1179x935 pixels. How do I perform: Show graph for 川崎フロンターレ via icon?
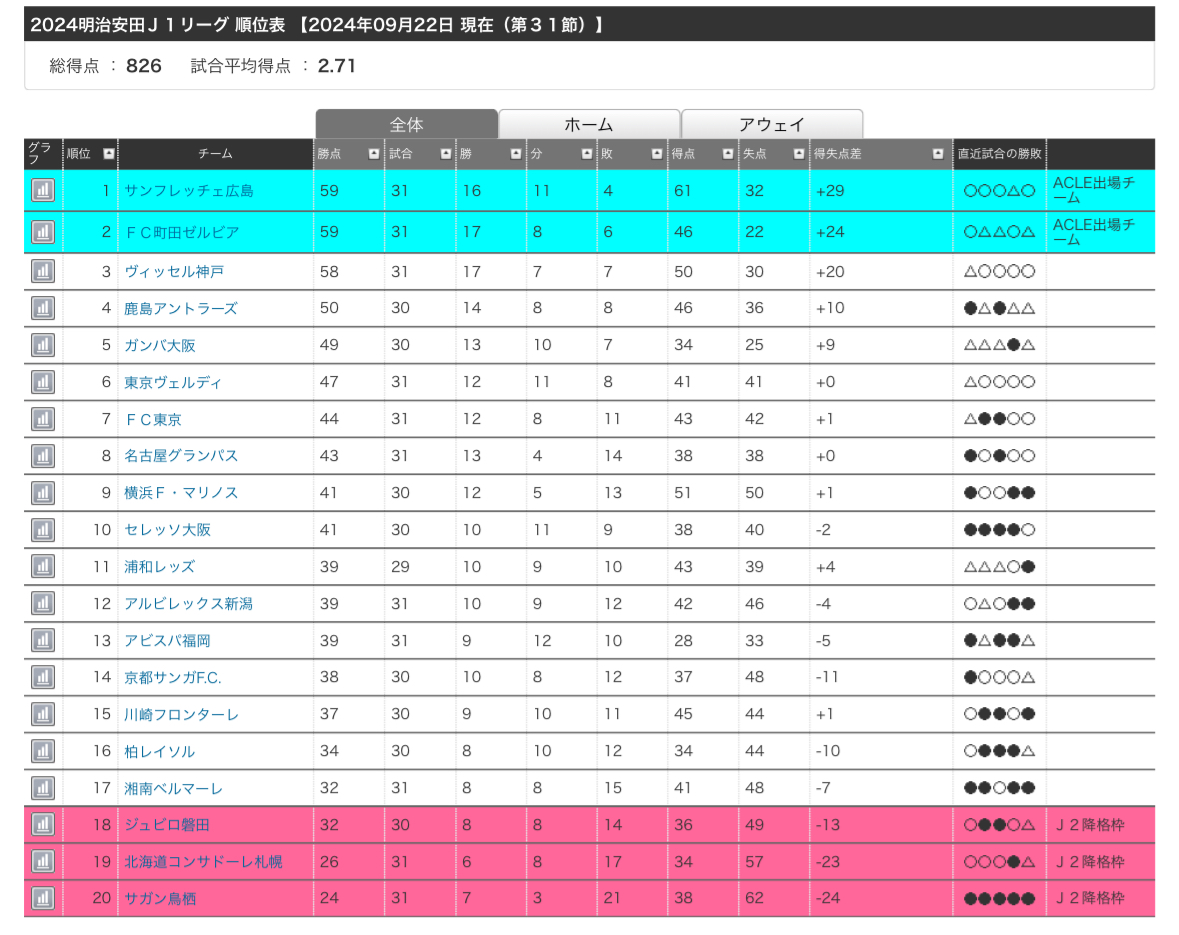(42, 714)
